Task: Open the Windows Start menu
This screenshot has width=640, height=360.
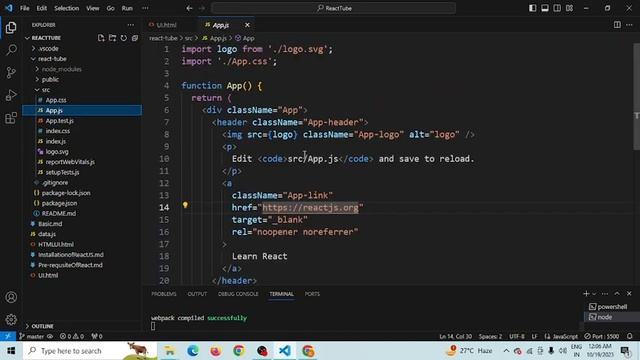Action: coord(11,351)
